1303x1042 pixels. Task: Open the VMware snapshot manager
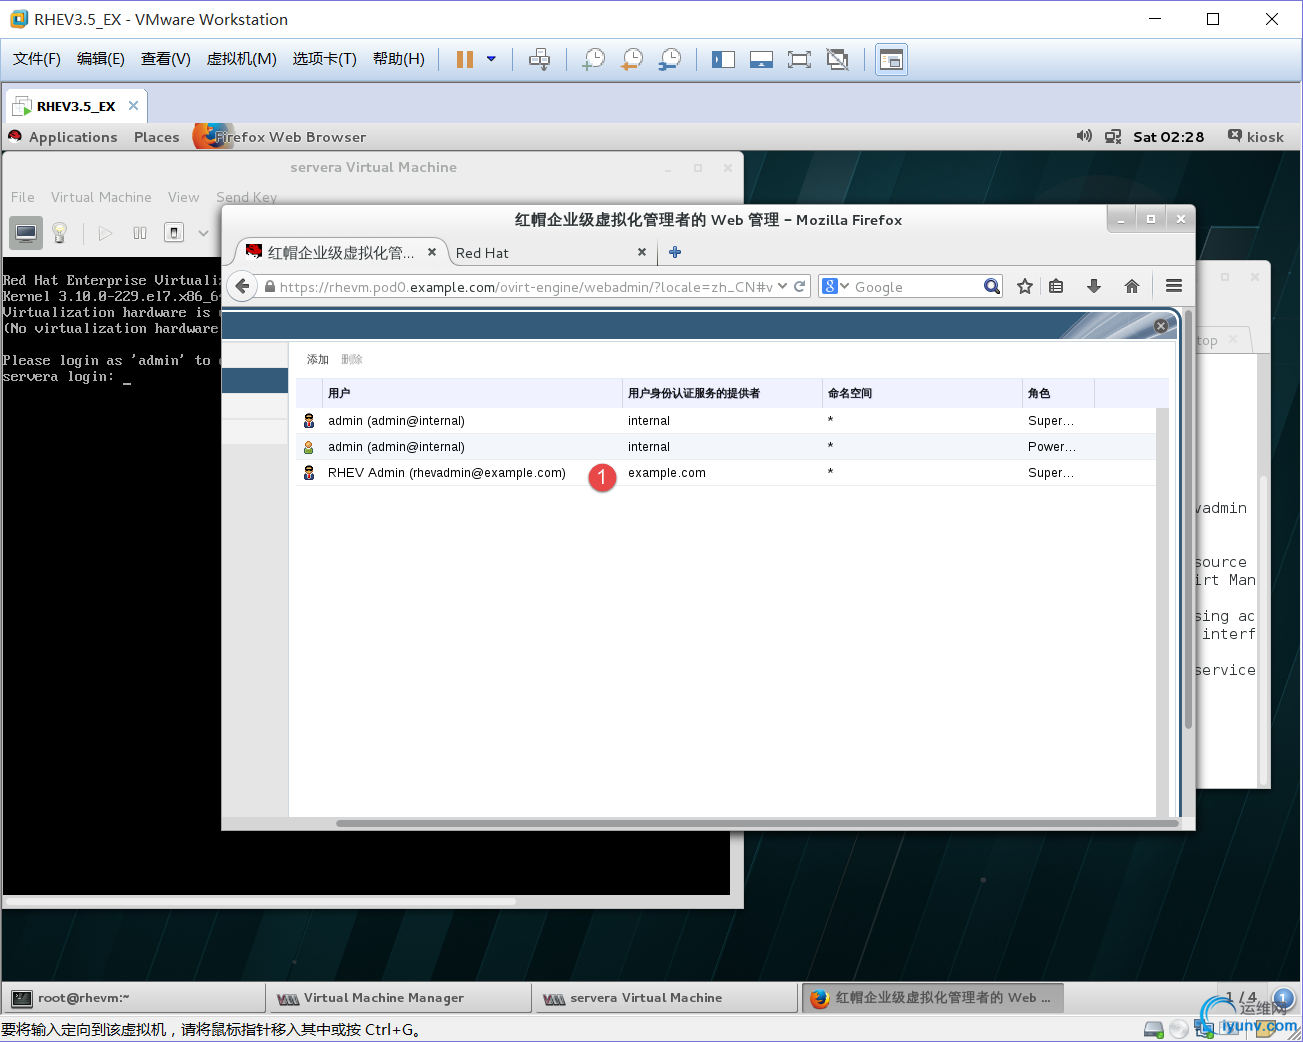(x=670, y=59)
